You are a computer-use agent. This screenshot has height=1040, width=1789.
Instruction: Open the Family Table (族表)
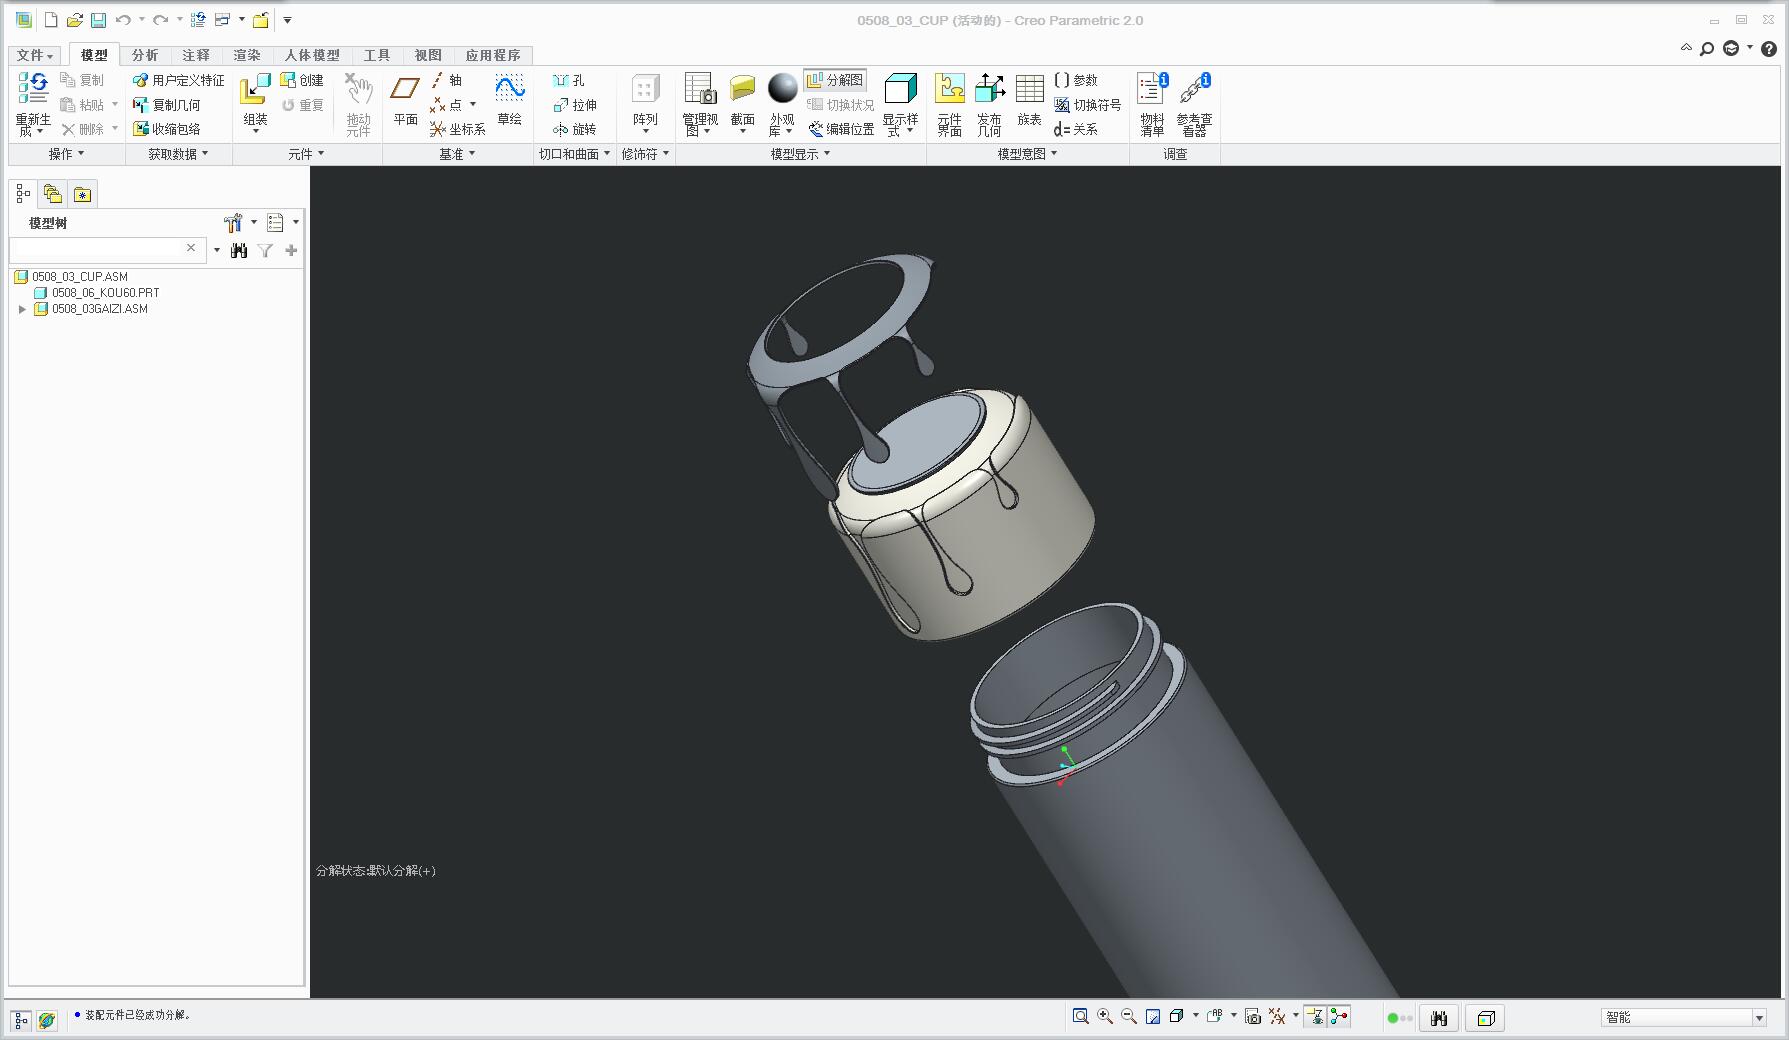[x=1029, y=101]
